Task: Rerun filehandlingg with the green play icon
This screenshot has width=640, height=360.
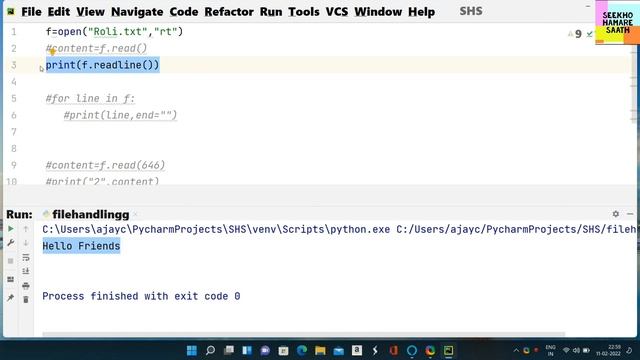Action: [11, 229]
